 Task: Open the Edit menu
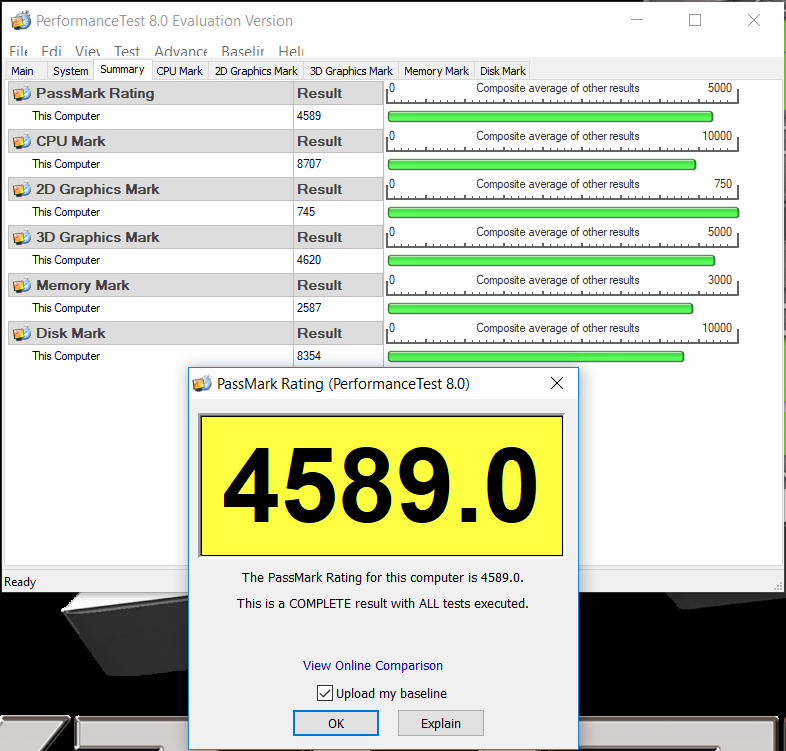tap(51, 51)
